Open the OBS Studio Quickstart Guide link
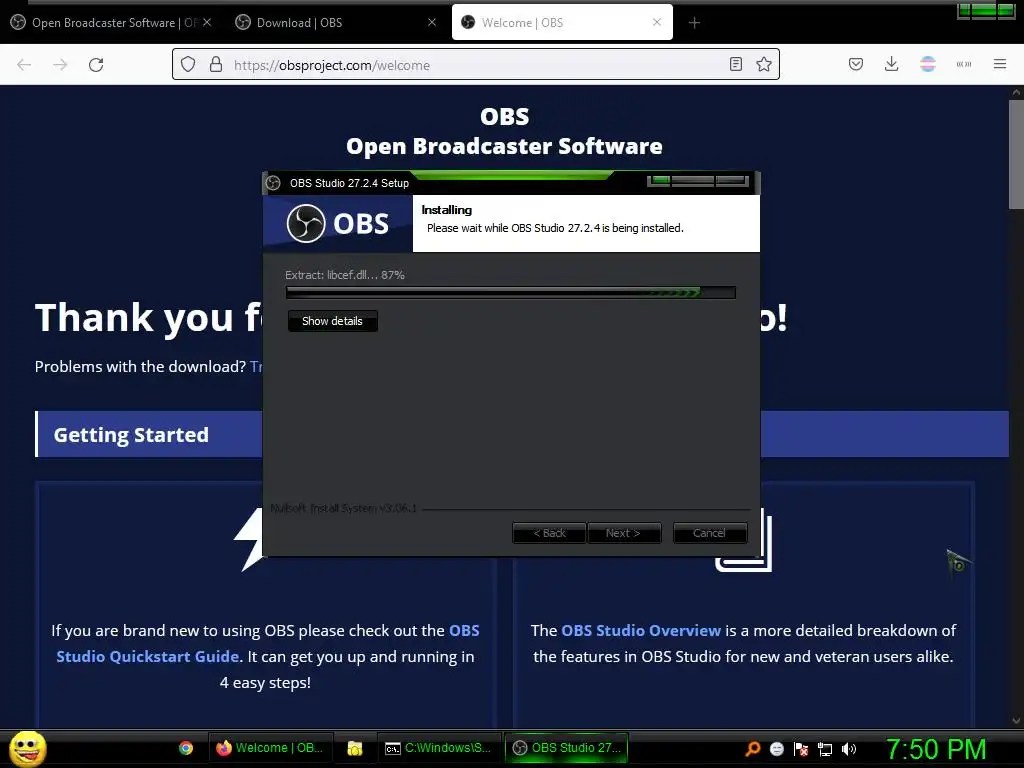This screenshot has height=768, width=1024. [268, 643]
